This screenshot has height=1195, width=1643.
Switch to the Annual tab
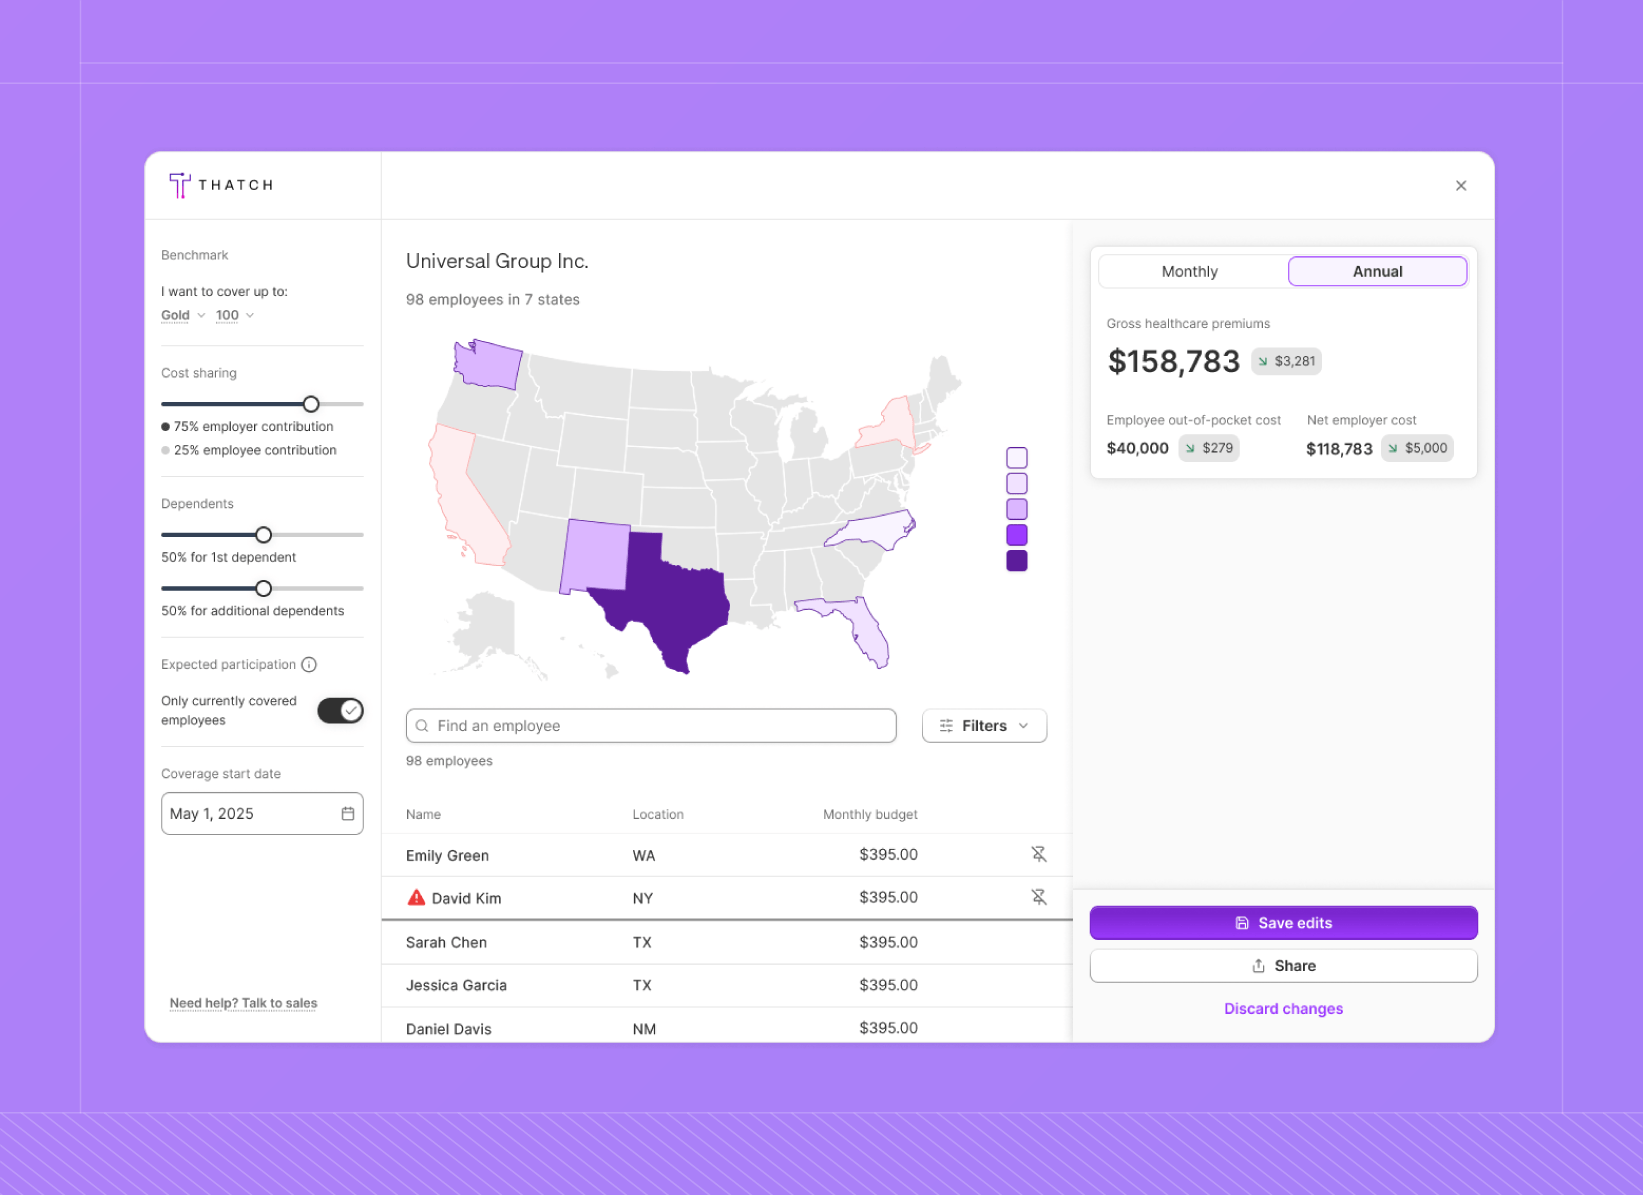tap(1377, 272)
